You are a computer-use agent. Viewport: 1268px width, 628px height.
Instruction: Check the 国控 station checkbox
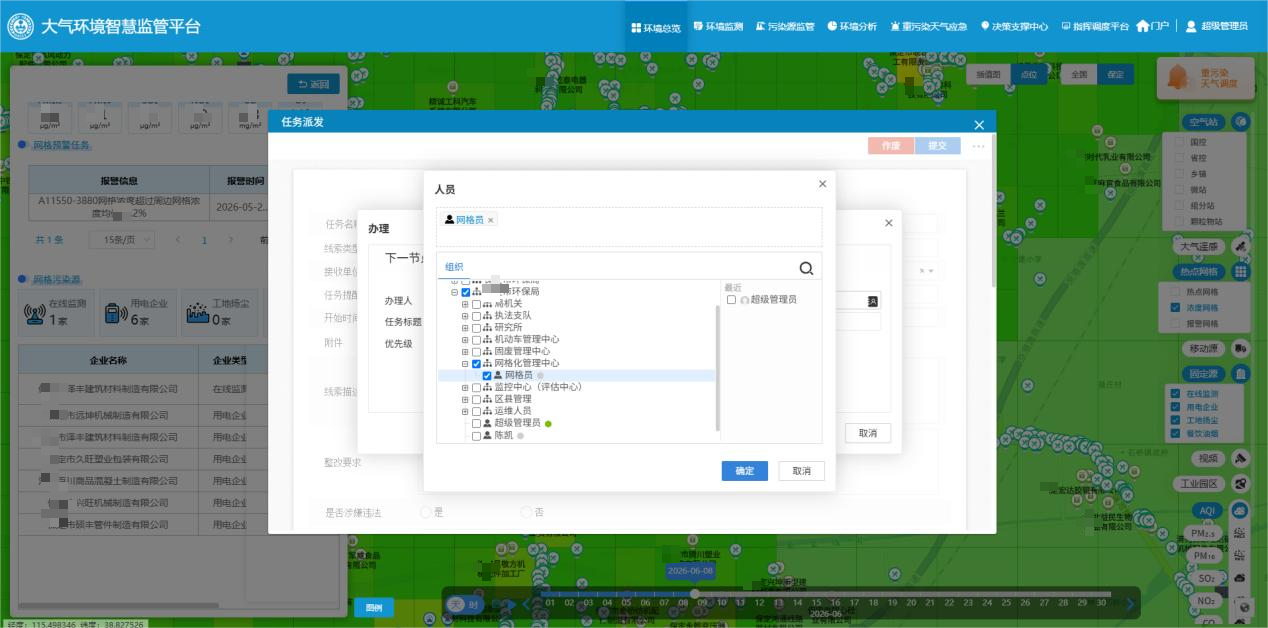1180,142
